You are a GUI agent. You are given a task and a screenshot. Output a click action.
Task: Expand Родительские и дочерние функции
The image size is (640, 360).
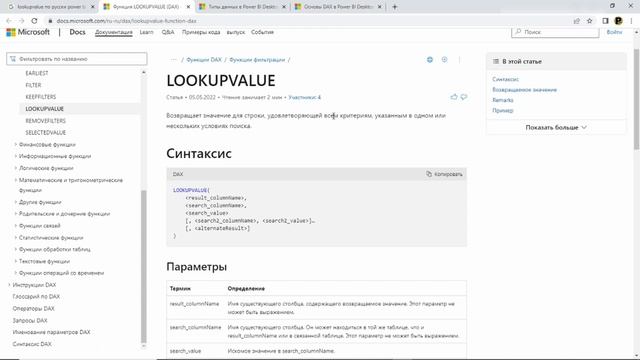(64, 214)
